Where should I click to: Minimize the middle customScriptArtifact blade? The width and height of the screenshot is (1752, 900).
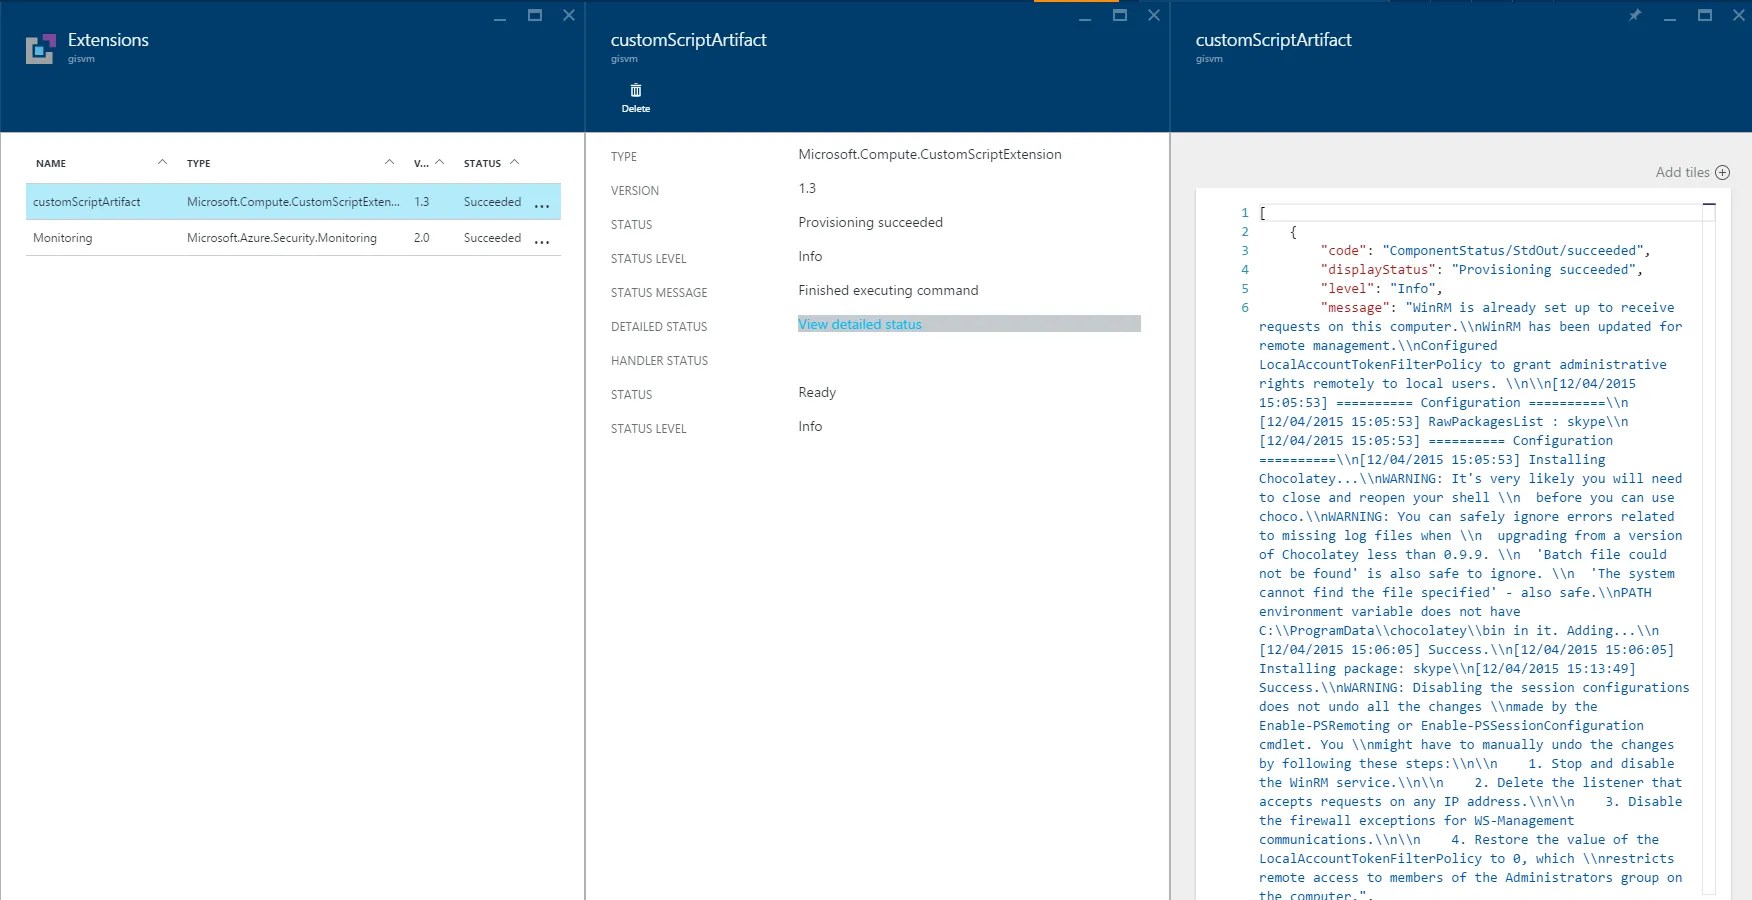coord(1085,16)
